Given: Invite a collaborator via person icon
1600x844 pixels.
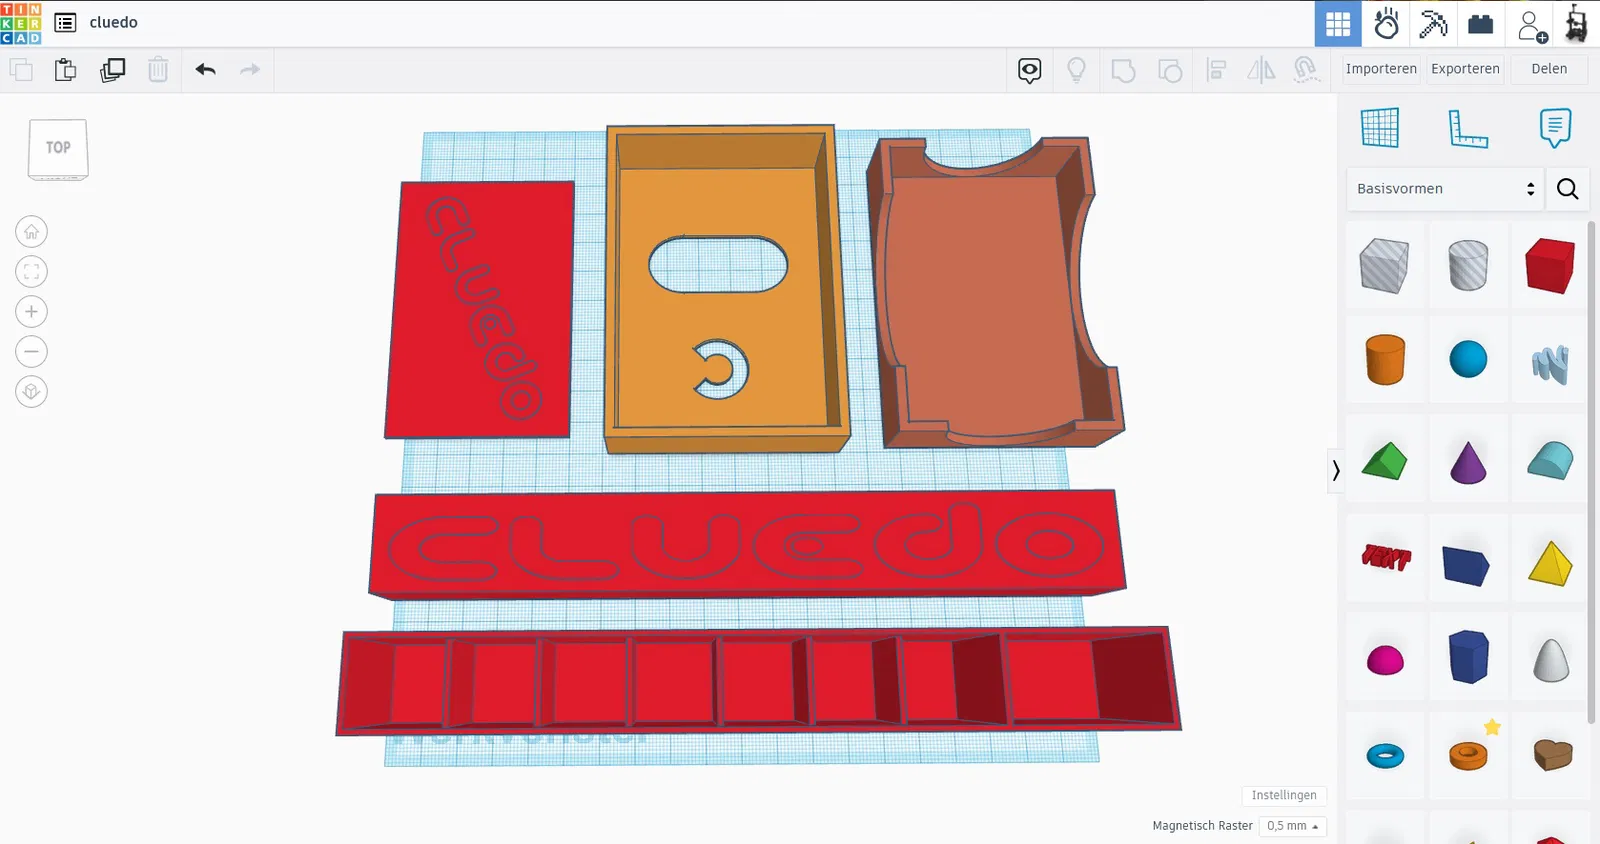Looking at the screenshot, I should click(1531, 25).
